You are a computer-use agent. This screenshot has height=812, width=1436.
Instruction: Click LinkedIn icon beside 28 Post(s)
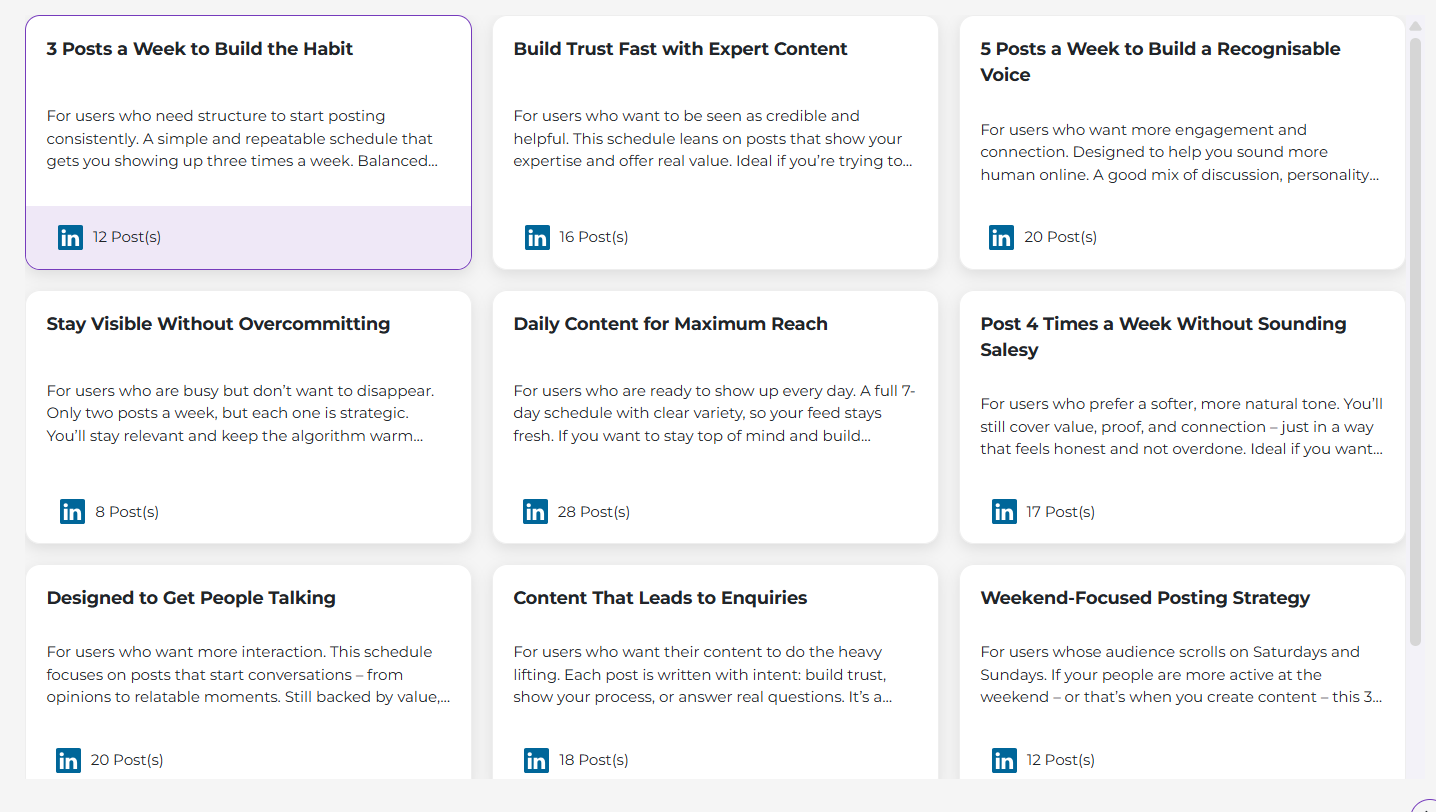(535, 511)
